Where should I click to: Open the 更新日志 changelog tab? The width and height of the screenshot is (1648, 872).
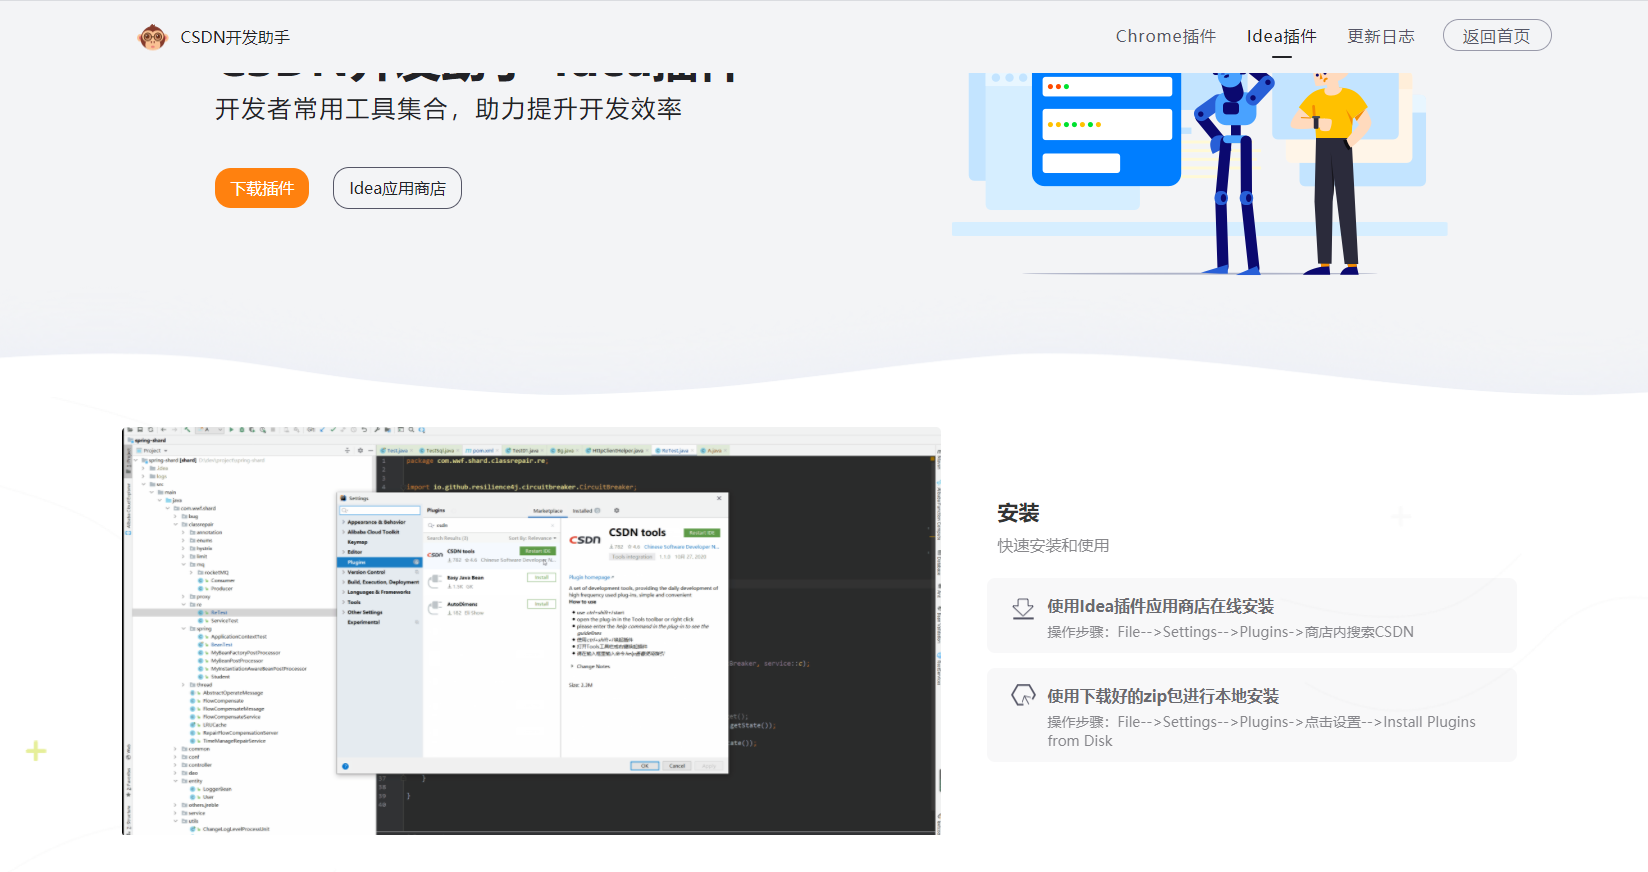tap(1381, 36)
